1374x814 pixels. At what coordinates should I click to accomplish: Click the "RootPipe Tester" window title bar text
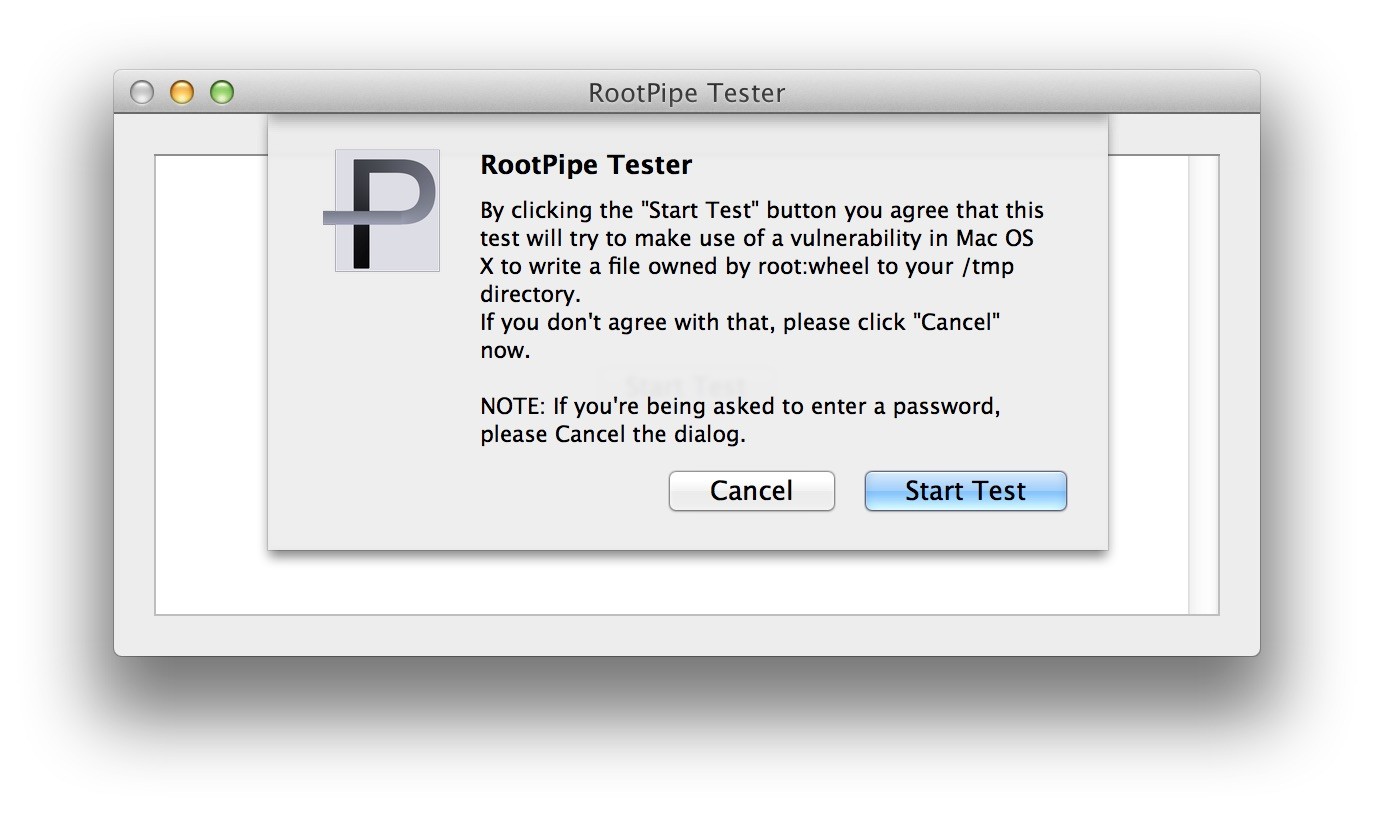[687, 93]
